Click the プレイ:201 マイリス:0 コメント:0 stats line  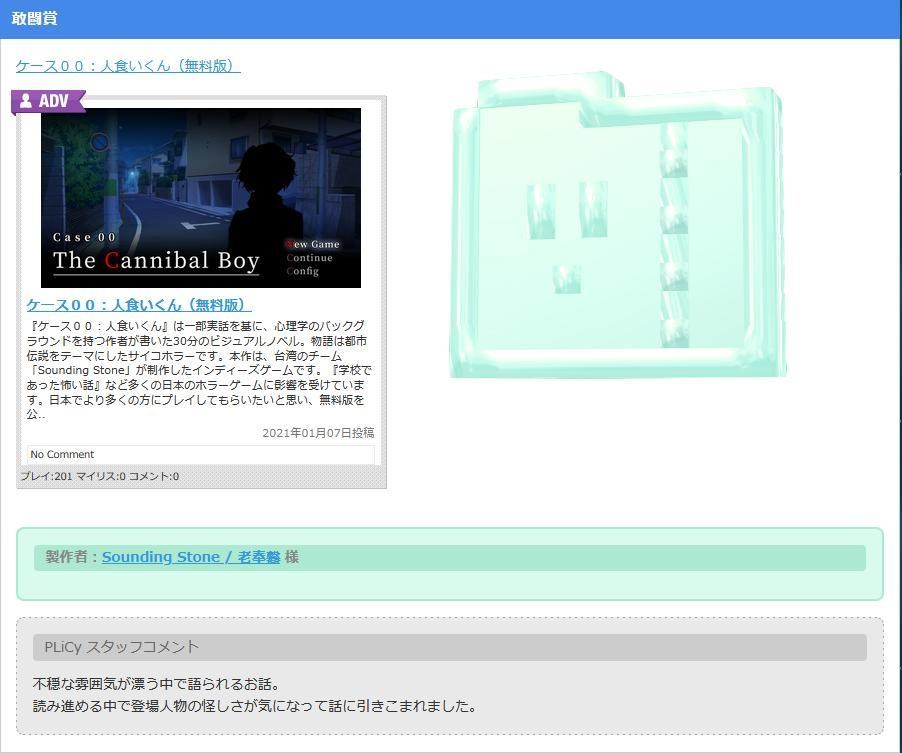coord(100,476)
